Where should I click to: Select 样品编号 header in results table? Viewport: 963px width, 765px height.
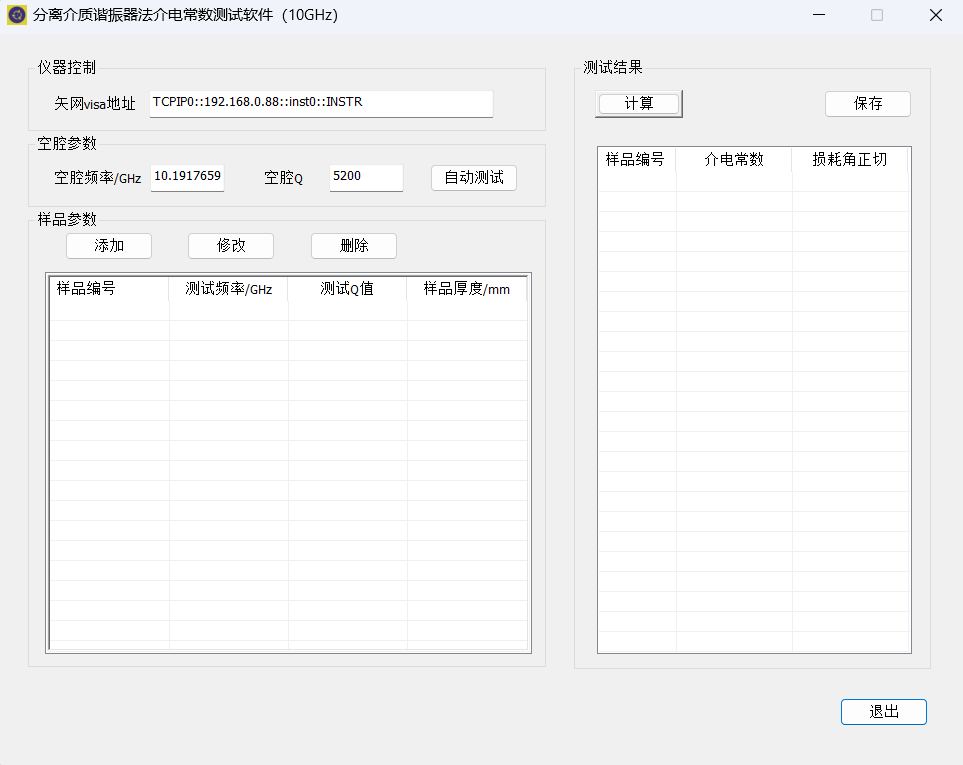637,160
